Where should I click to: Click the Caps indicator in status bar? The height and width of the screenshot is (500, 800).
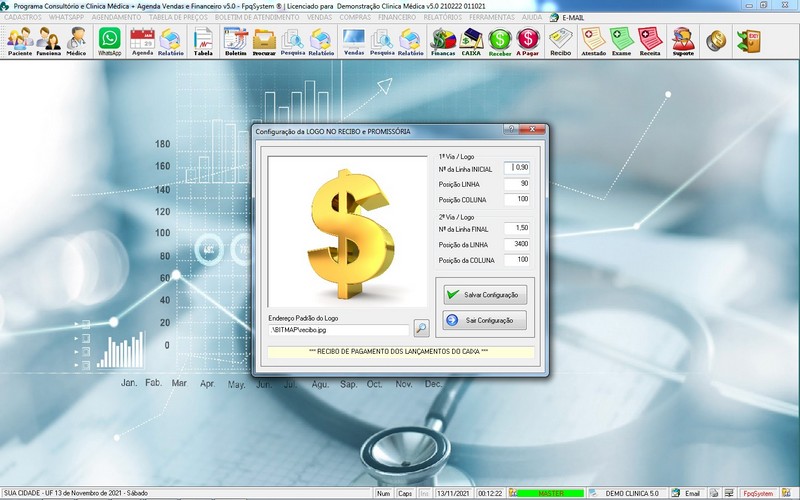405,493
